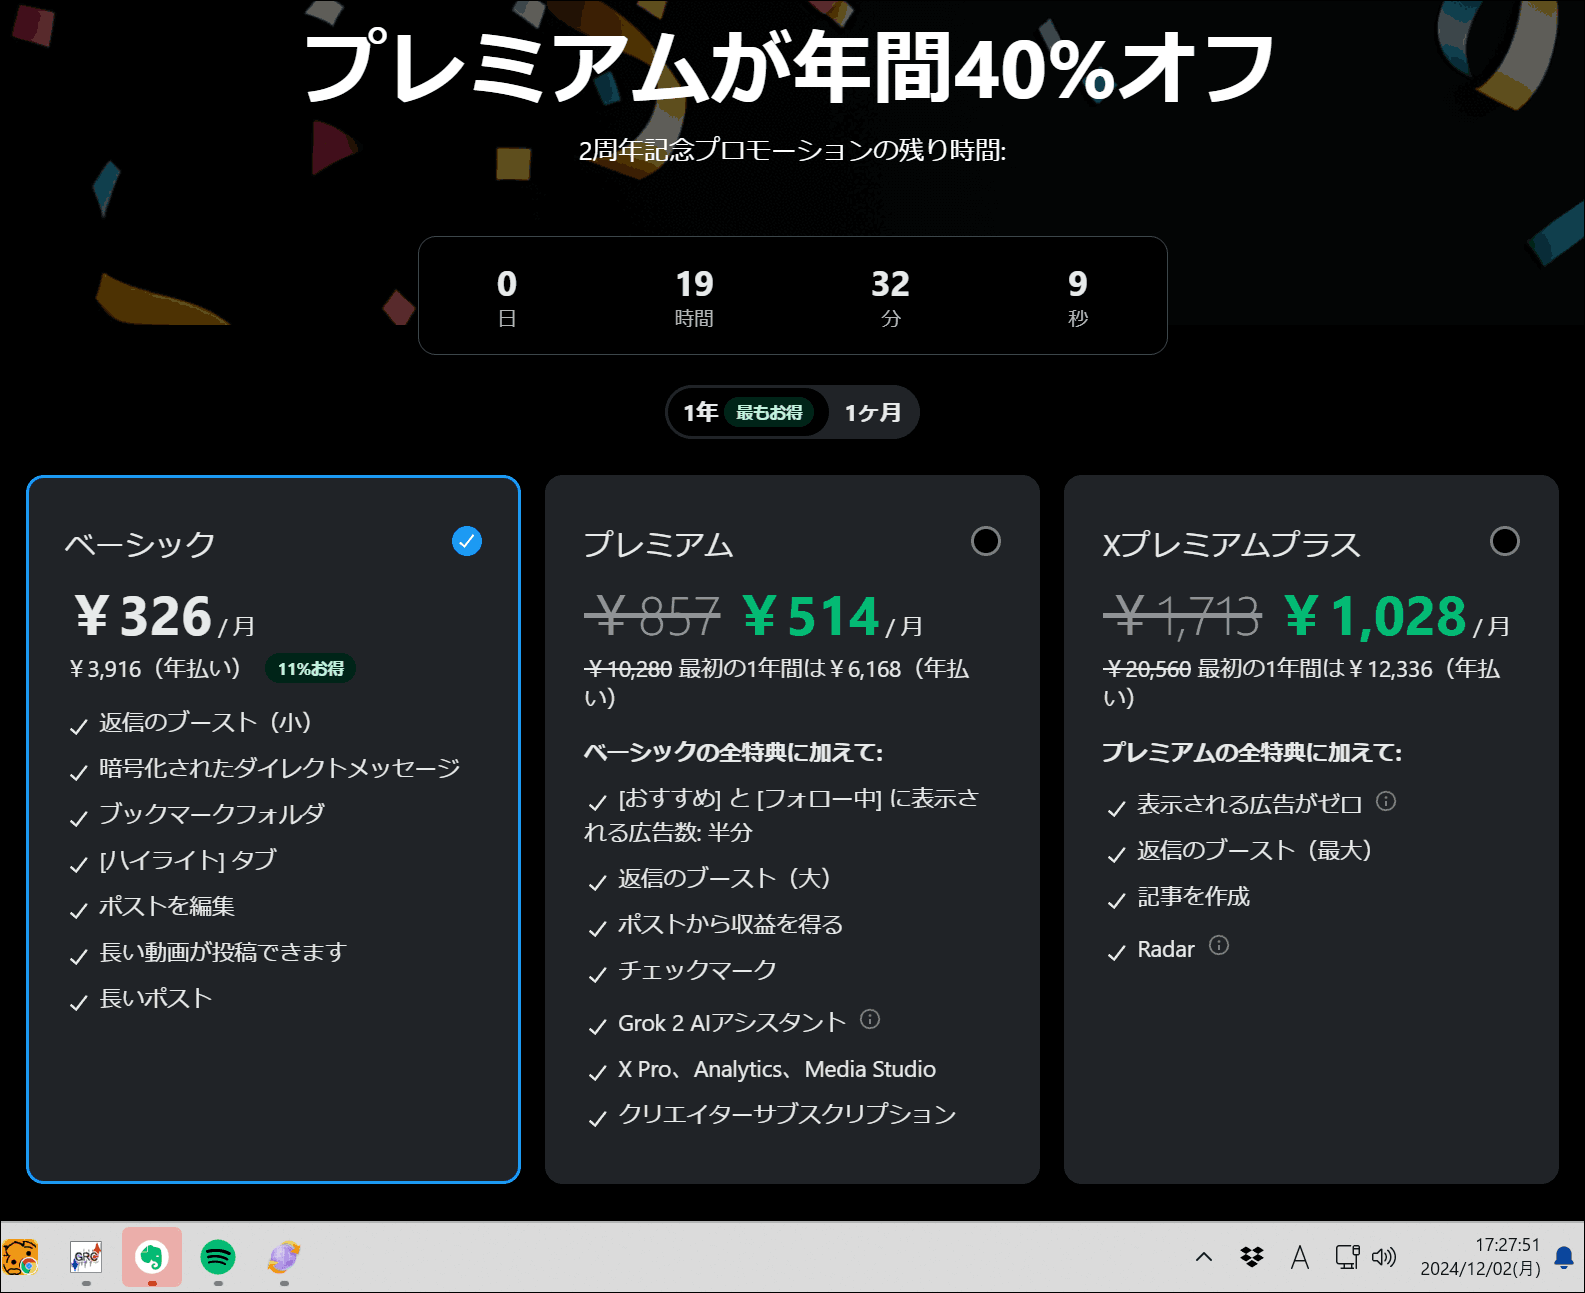
Task: Click 表示される広告がゼロ feature text
Action: (x=1249, y=804)
